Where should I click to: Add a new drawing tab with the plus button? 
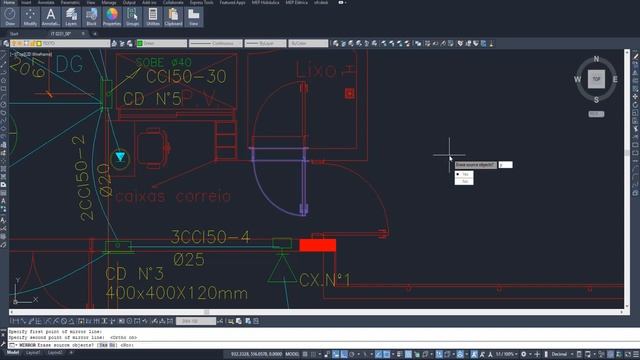pyautogui.click(x=95, y=34)
